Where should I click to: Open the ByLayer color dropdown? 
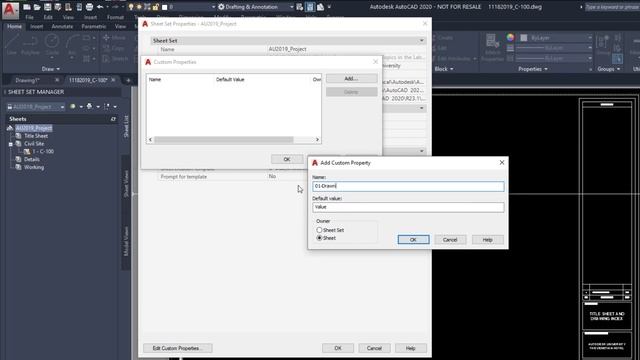click(590, 38)
